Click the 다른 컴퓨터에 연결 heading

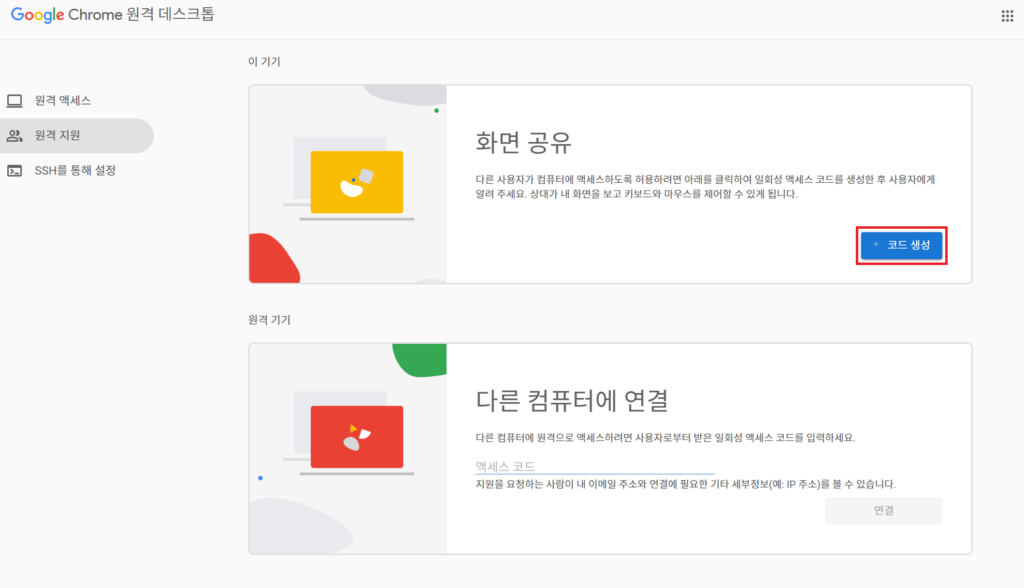click(x=571, y=400)
